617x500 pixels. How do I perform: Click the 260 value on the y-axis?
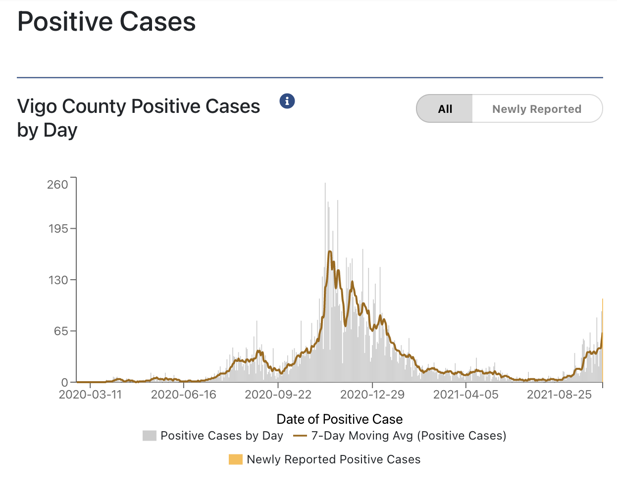(x=57, y=184)
